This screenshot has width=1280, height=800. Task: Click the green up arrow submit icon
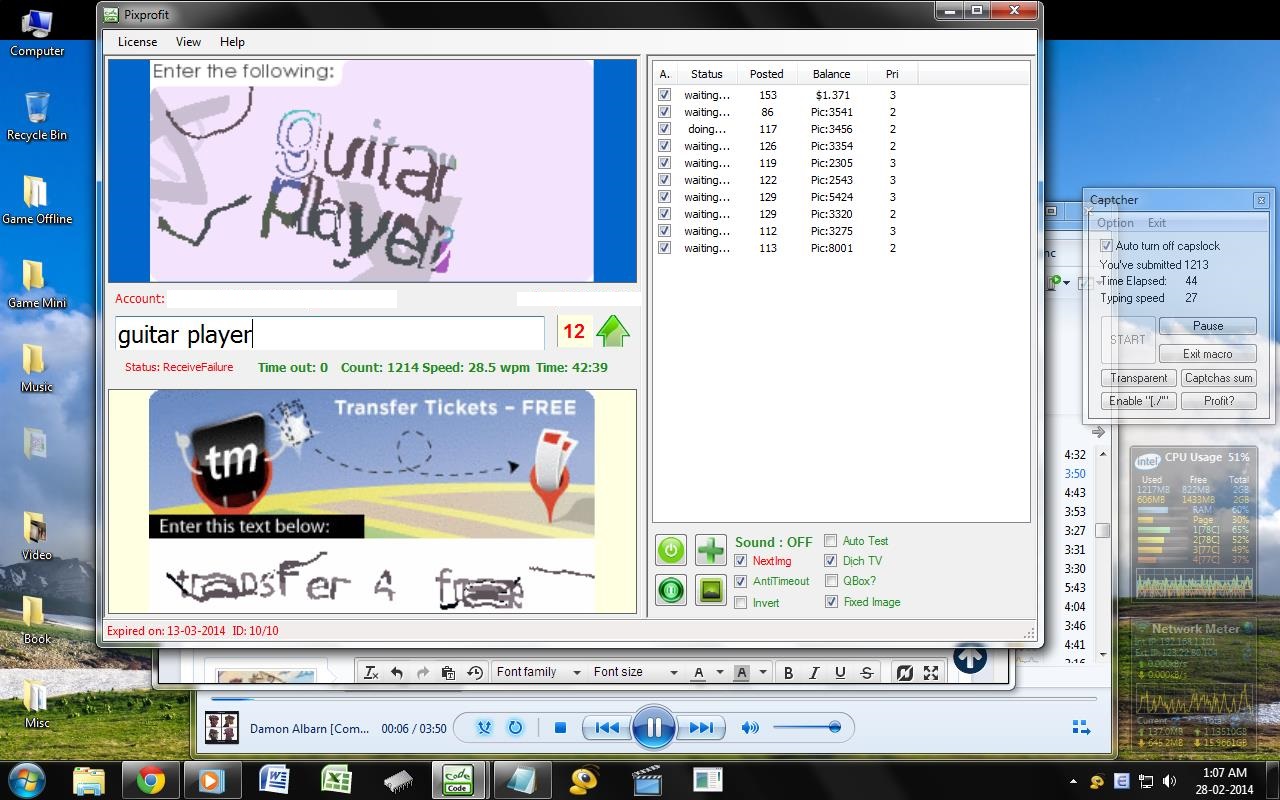[612, 332]
